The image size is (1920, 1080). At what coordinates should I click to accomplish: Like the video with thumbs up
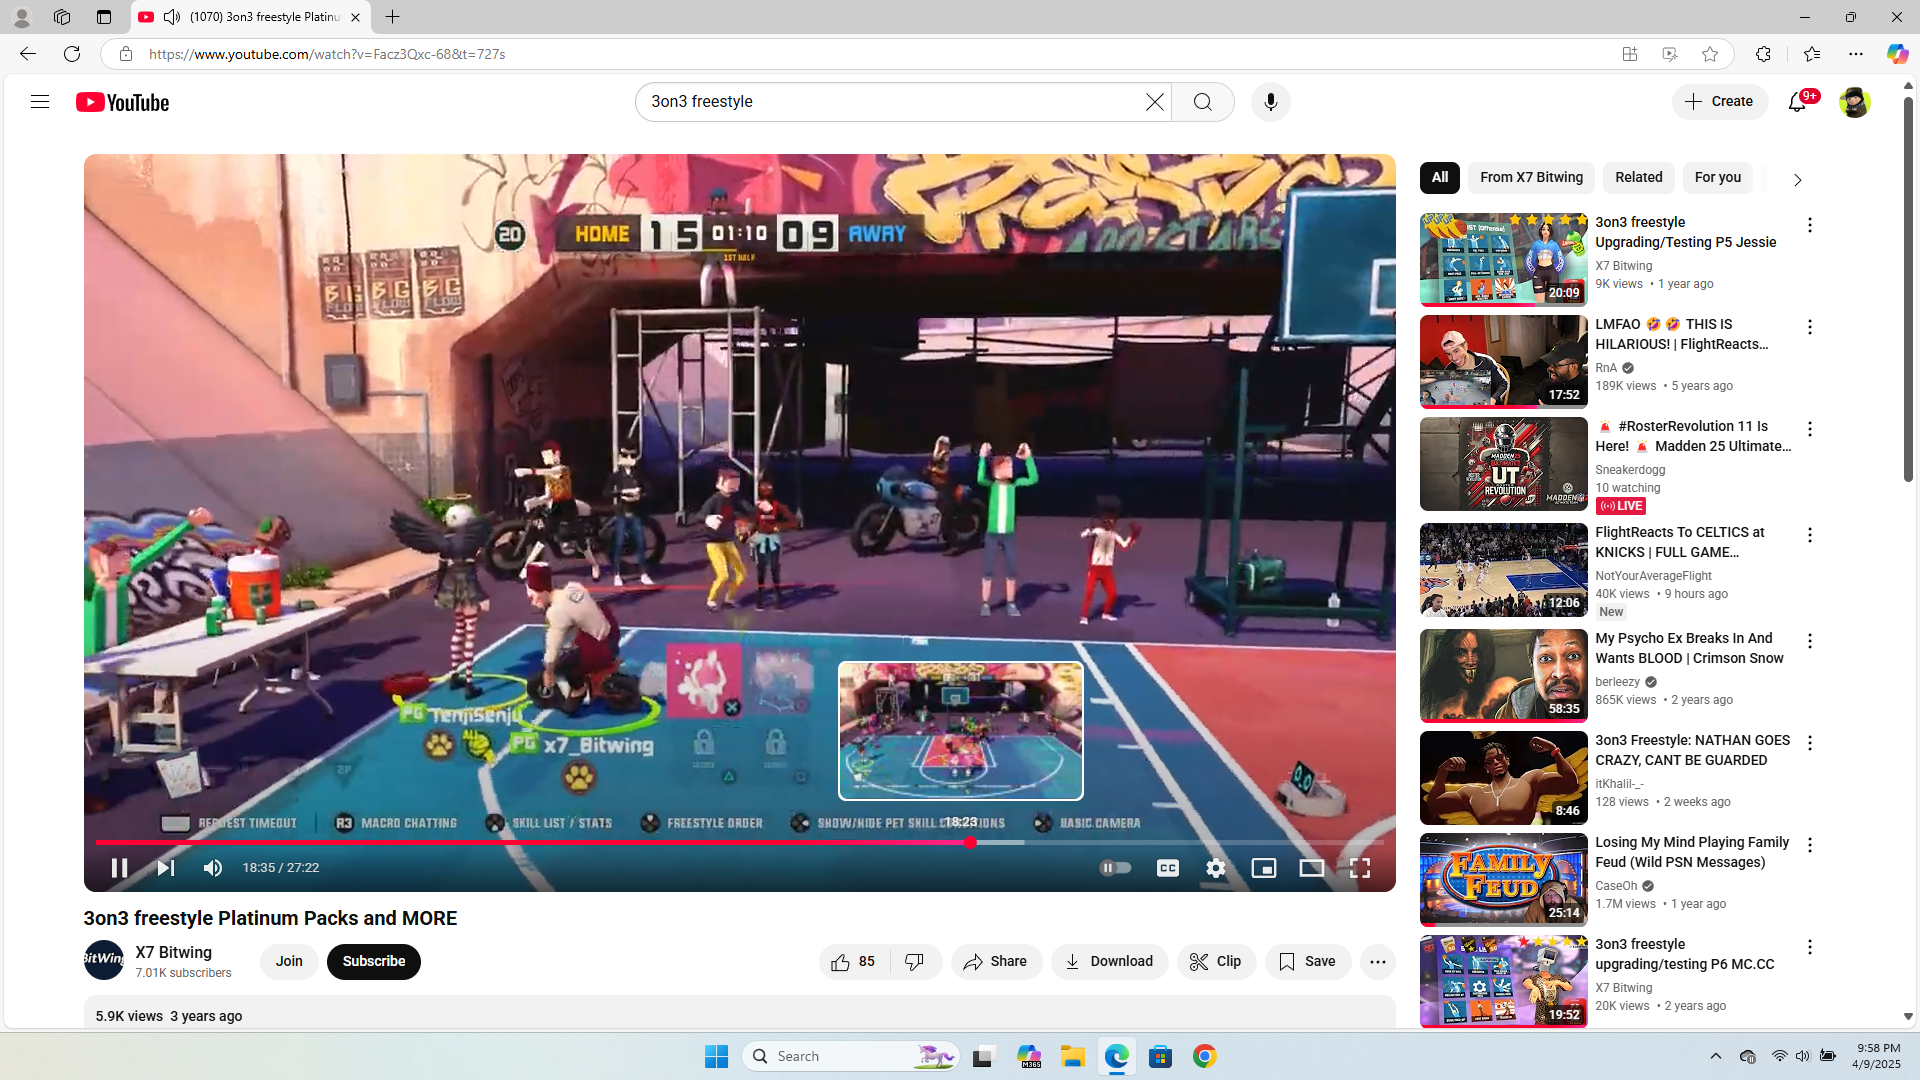853,962
